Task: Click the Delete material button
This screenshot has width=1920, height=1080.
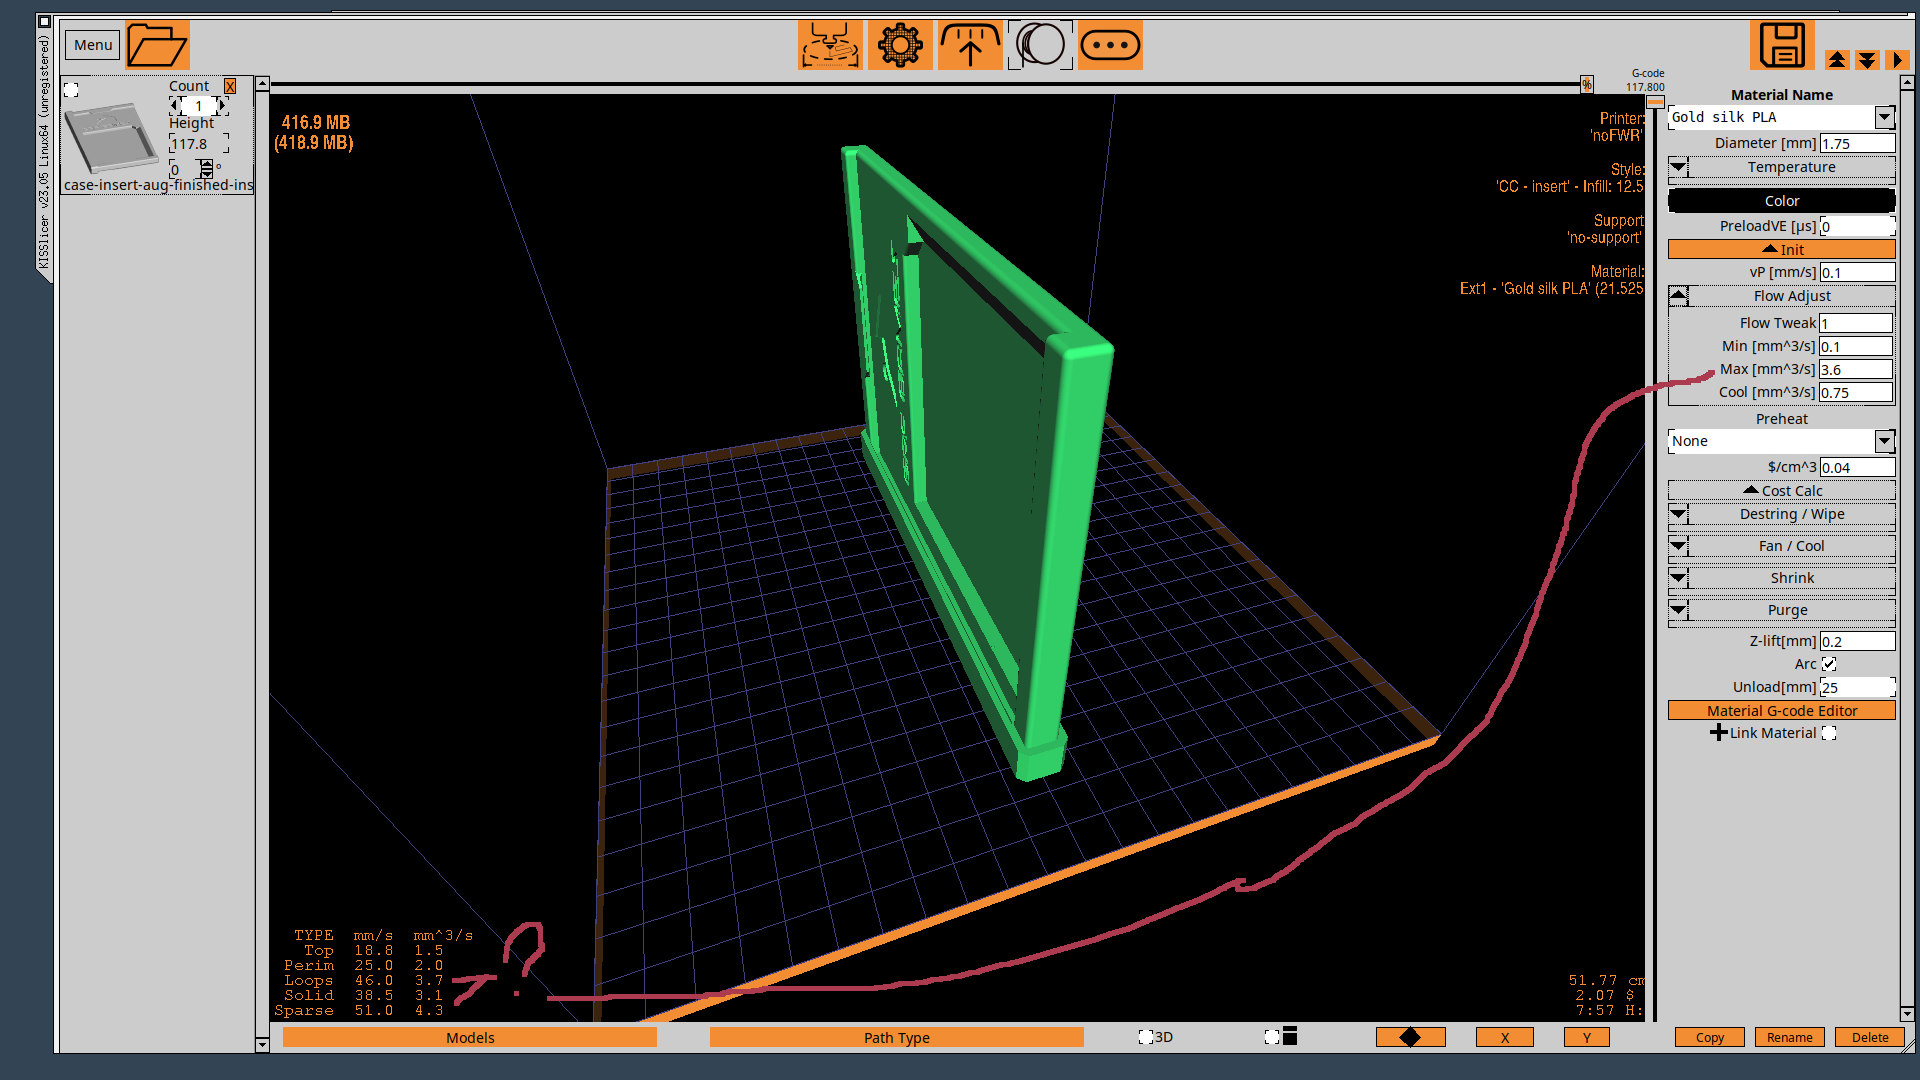Action: coord(1869,1037)
